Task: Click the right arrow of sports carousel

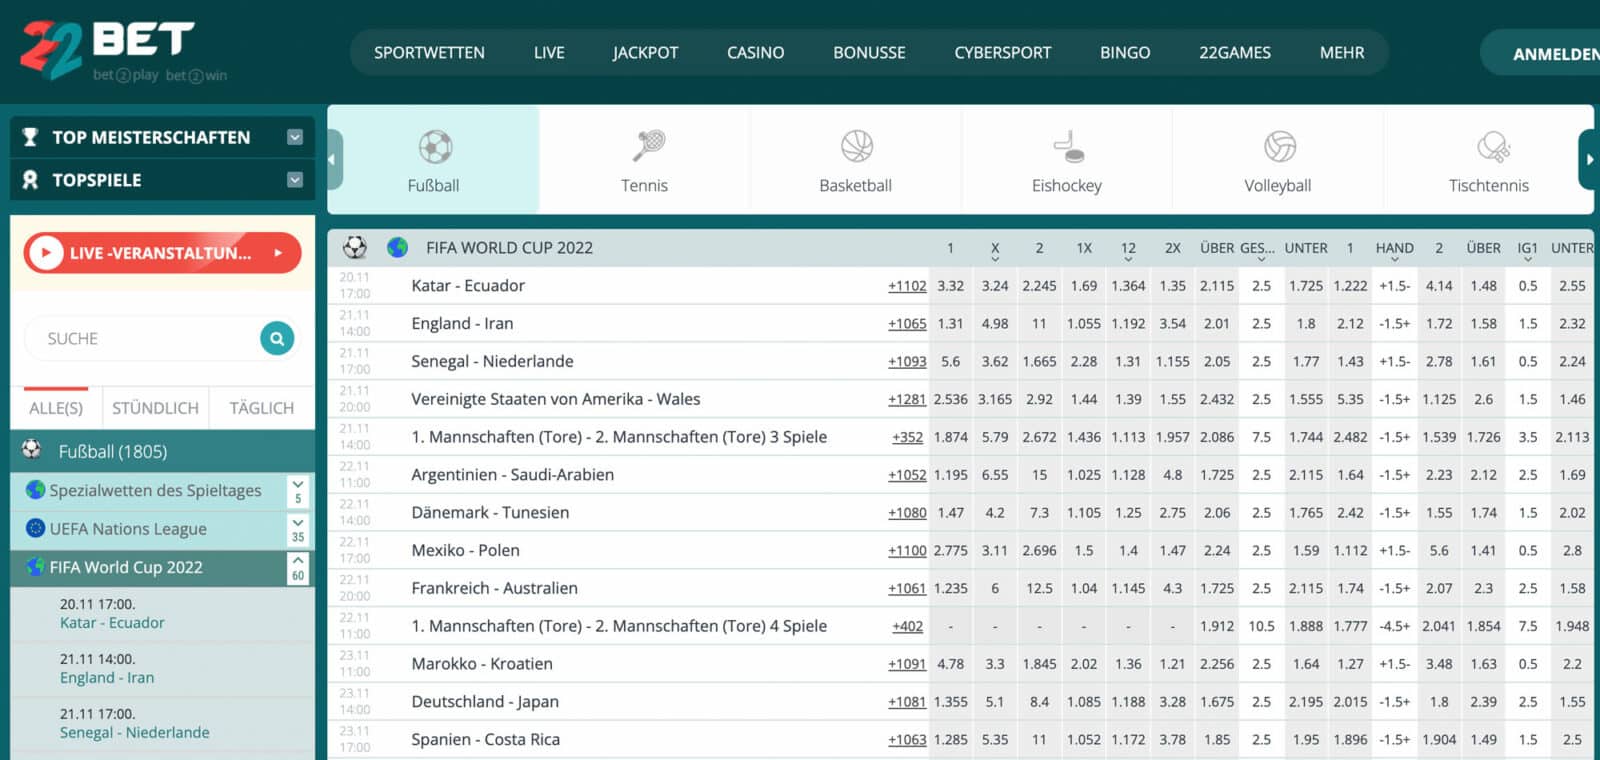Action: 1587,159
